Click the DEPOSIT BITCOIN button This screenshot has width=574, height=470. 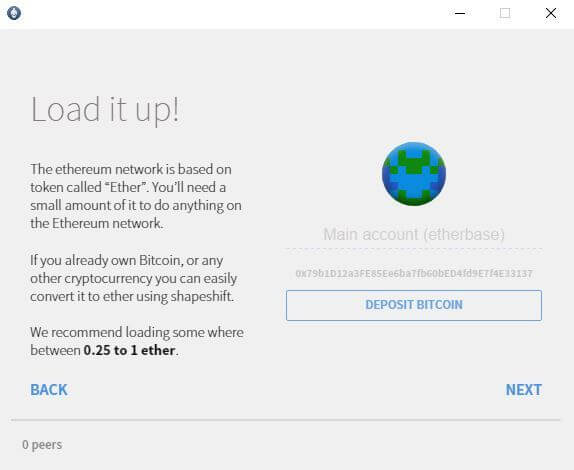tap(414, 305)
